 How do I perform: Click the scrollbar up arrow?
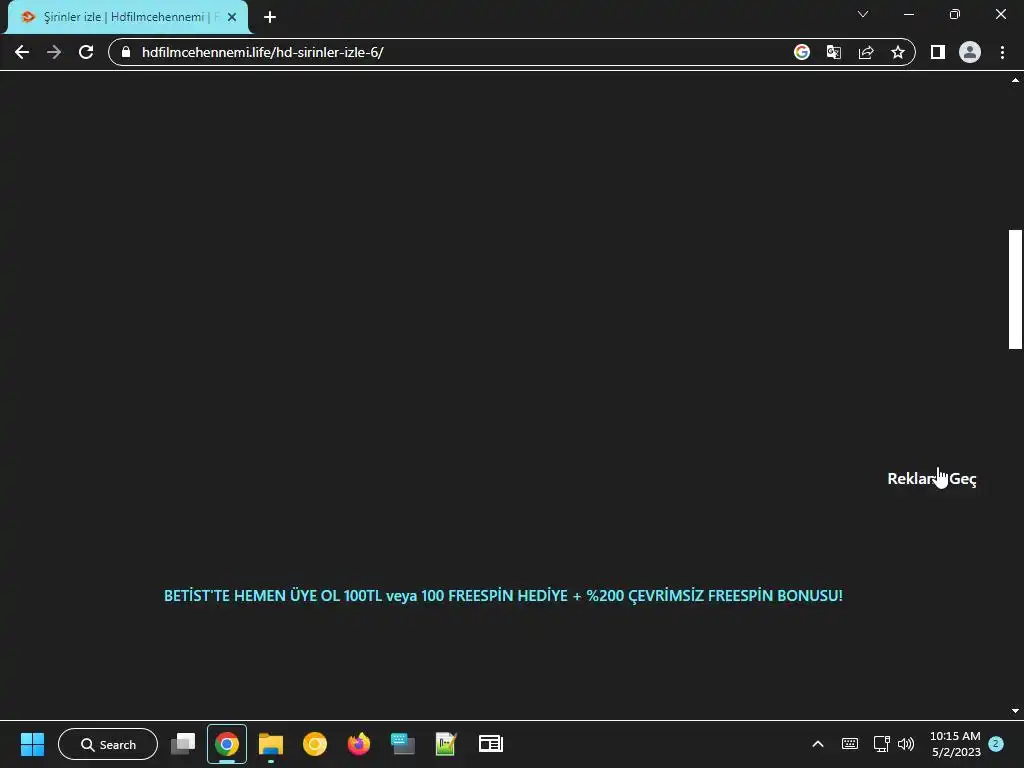pyautogui.click(x=1015, y=80)
